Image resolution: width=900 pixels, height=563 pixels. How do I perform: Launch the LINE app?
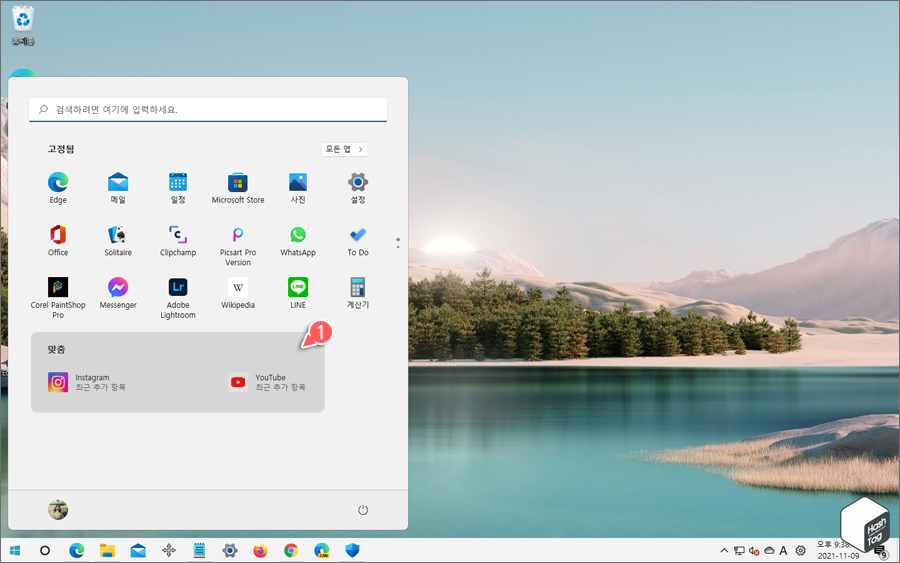click(298, 293)
